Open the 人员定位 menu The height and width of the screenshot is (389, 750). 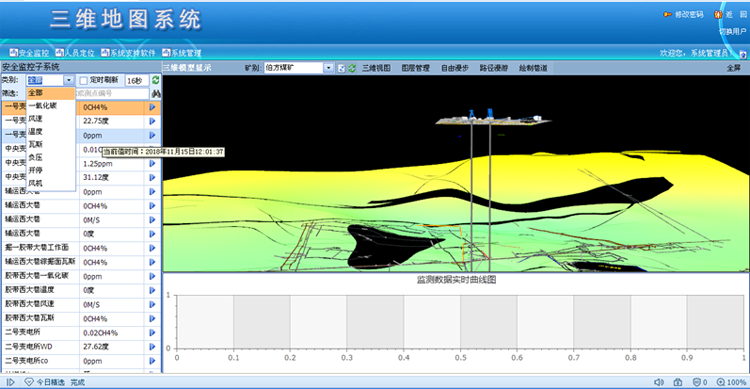pyautogui.click(x=75, y=53)
